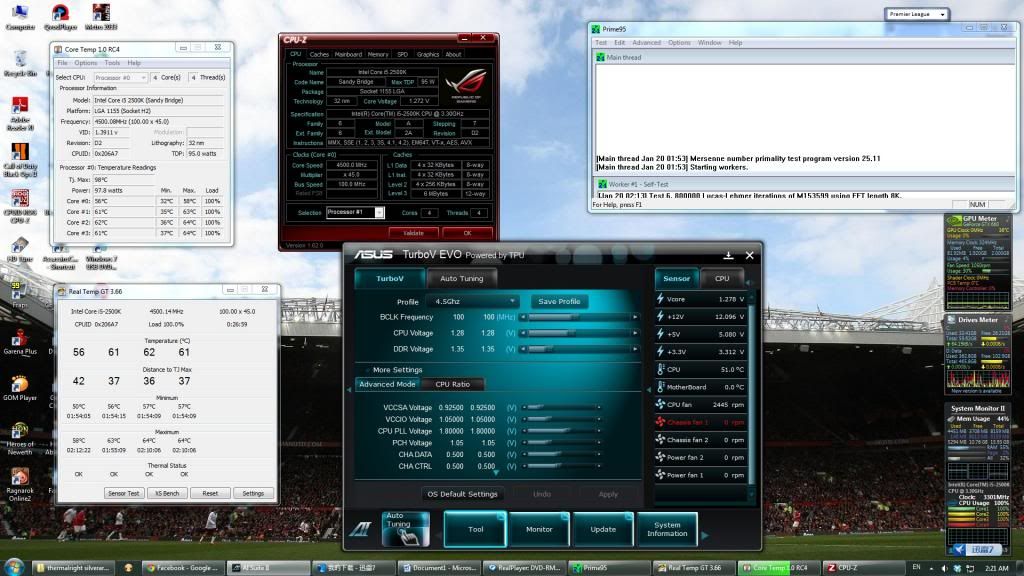Click the Windows Start orb
1024x576 pixels.
[x=14, y=566]
